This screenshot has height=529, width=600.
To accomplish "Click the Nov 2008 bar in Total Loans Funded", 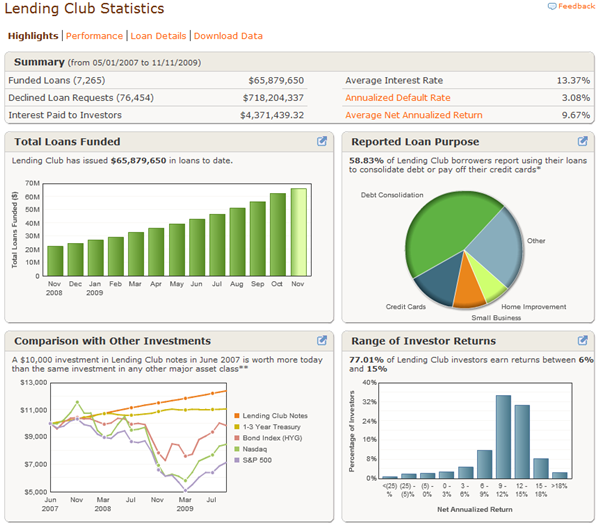I will coord(55,261).
